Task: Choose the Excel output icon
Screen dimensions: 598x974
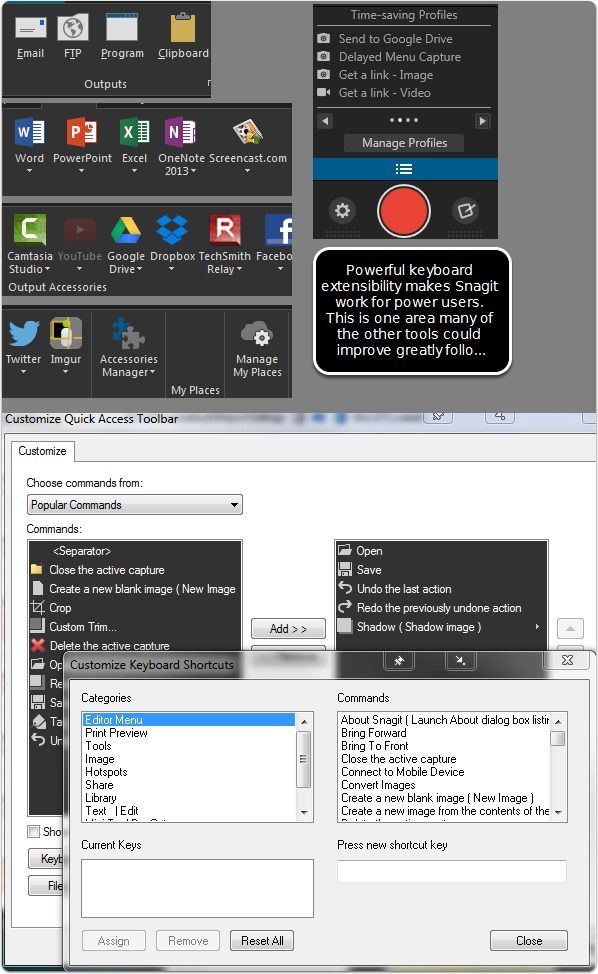Action: pos(134,133)
